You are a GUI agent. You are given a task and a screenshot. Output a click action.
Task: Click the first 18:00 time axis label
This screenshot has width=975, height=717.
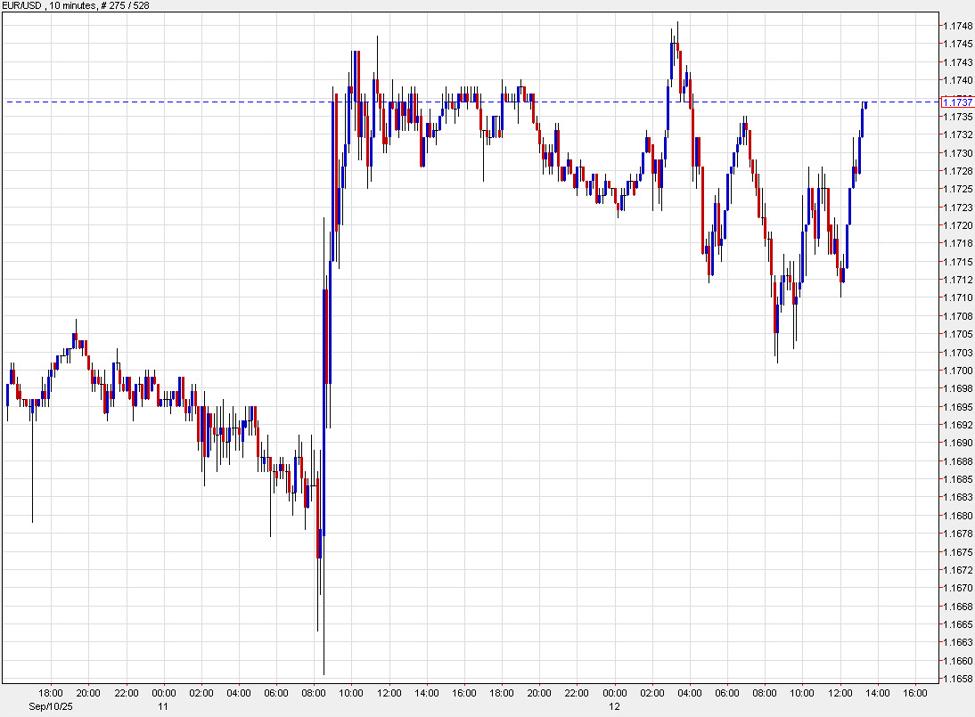point(51,692)
